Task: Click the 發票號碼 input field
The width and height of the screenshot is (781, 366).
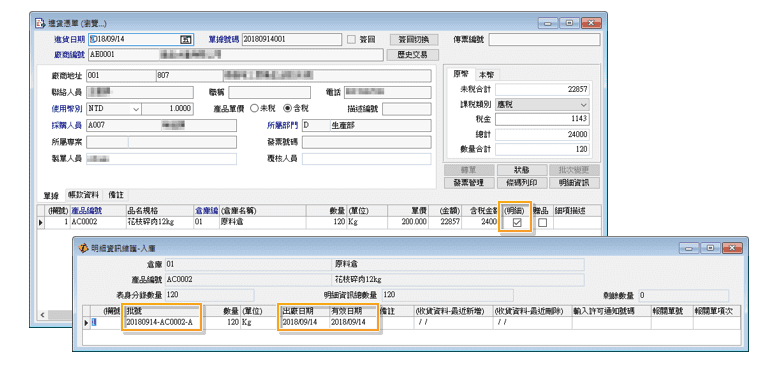Action: click(x=366, y=142)
